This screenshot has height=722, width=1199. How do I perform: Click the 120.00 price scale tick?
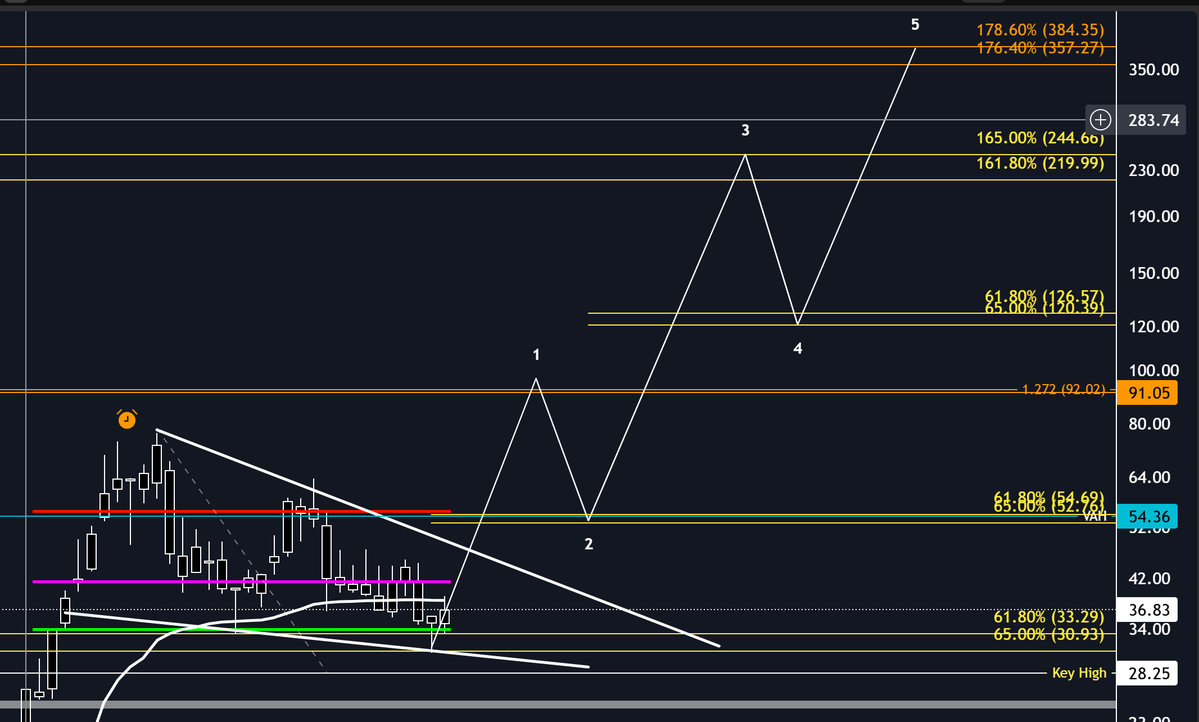[x=1153, y=327]
